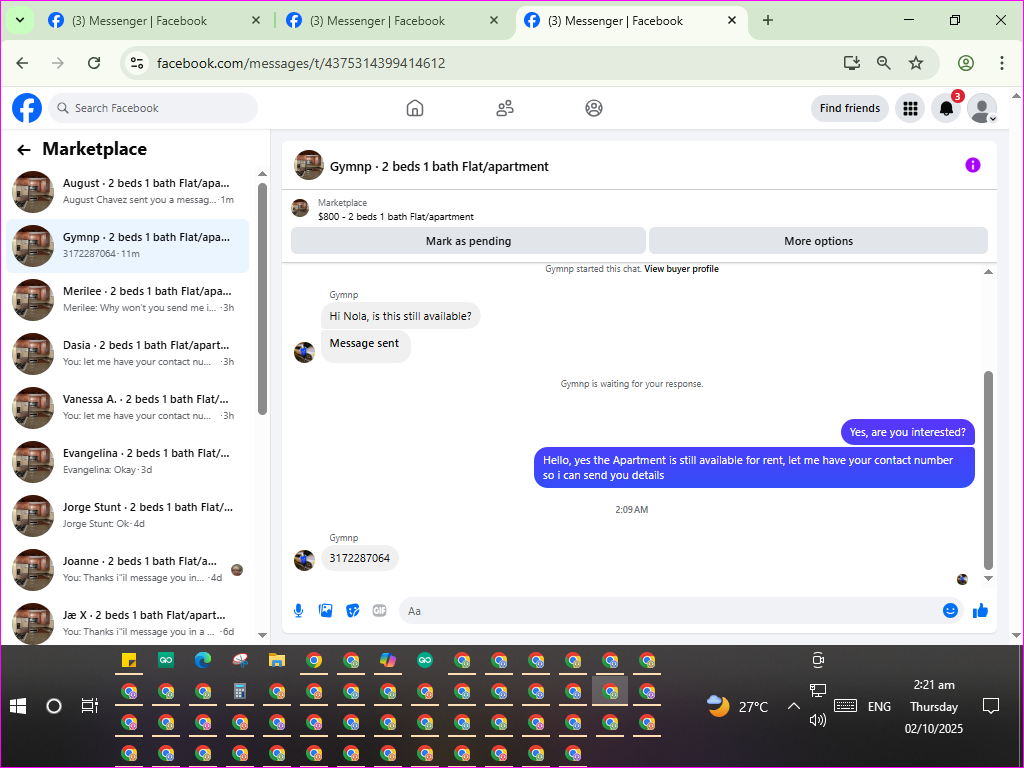Click the 'Hi Nola, is this still available?' message
1024x768 pixels.
(400, 316)
